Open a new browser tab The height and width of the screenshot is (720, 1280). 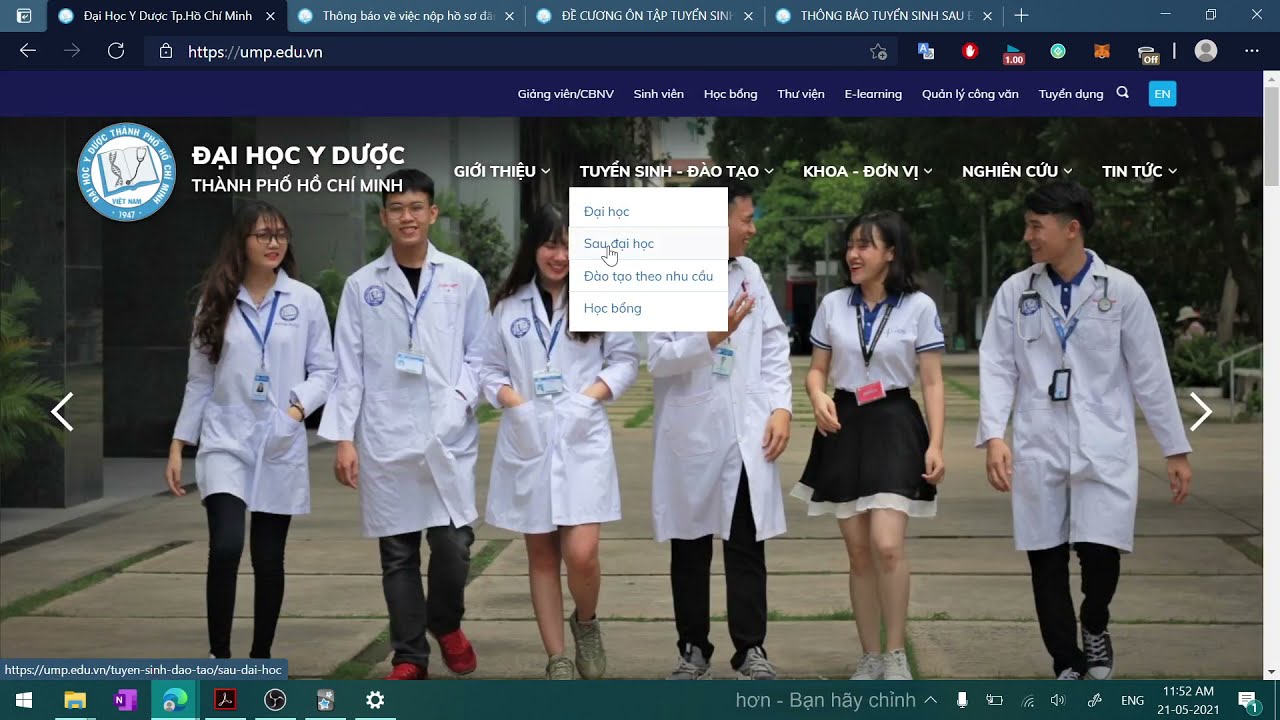click(1021, 16)
